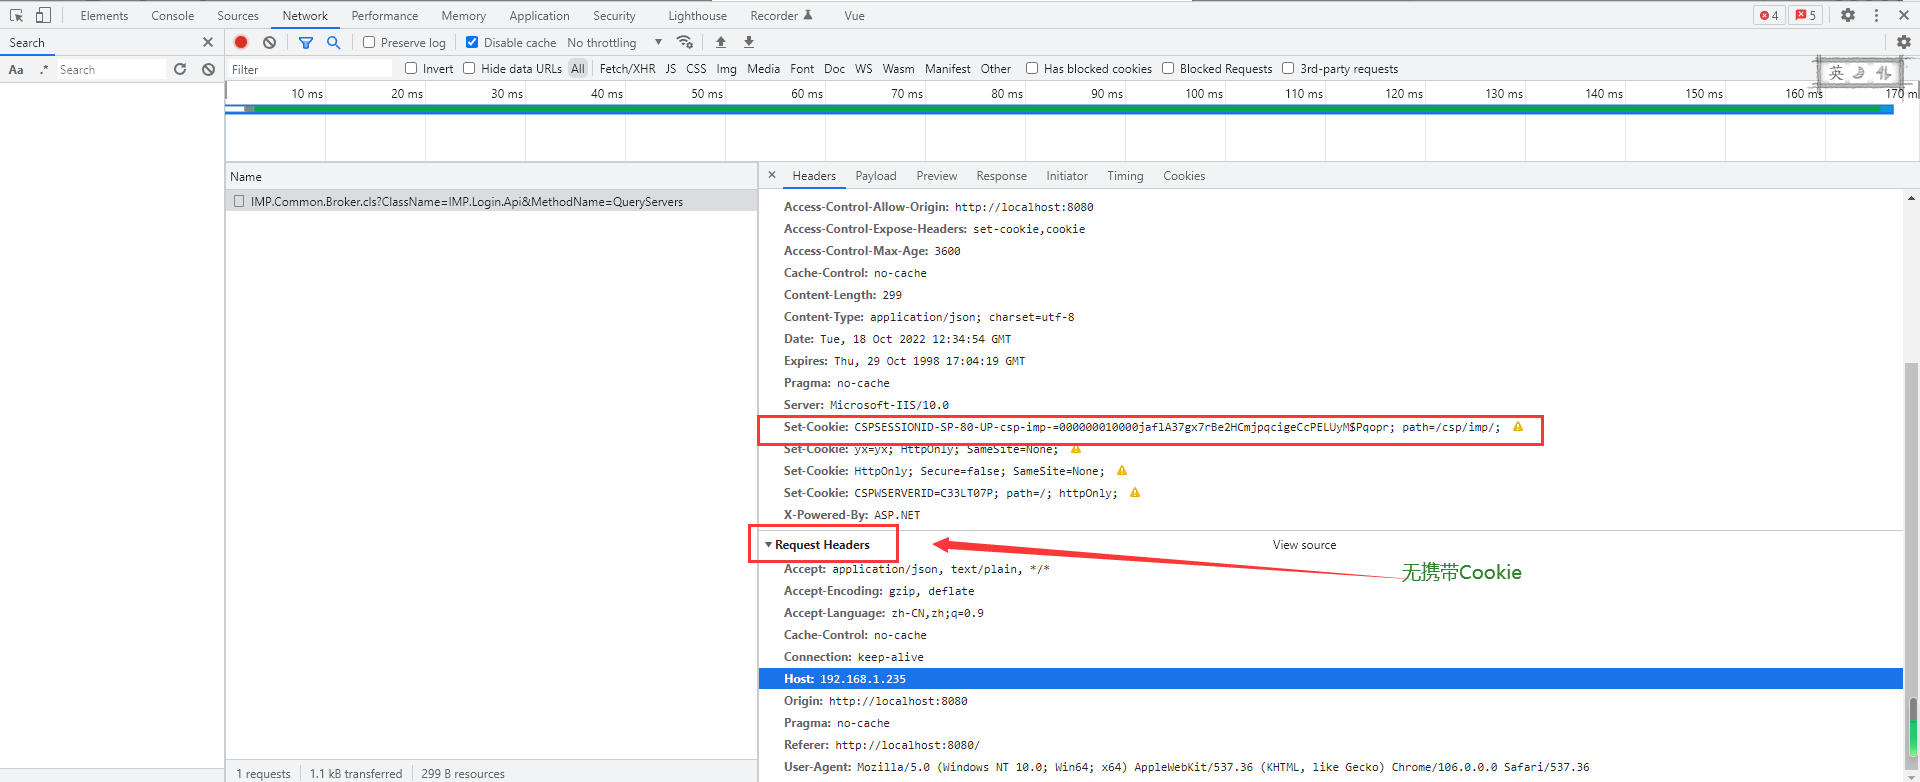
Task: Enable the Invert filter checkbox
Action: (411, 68)
